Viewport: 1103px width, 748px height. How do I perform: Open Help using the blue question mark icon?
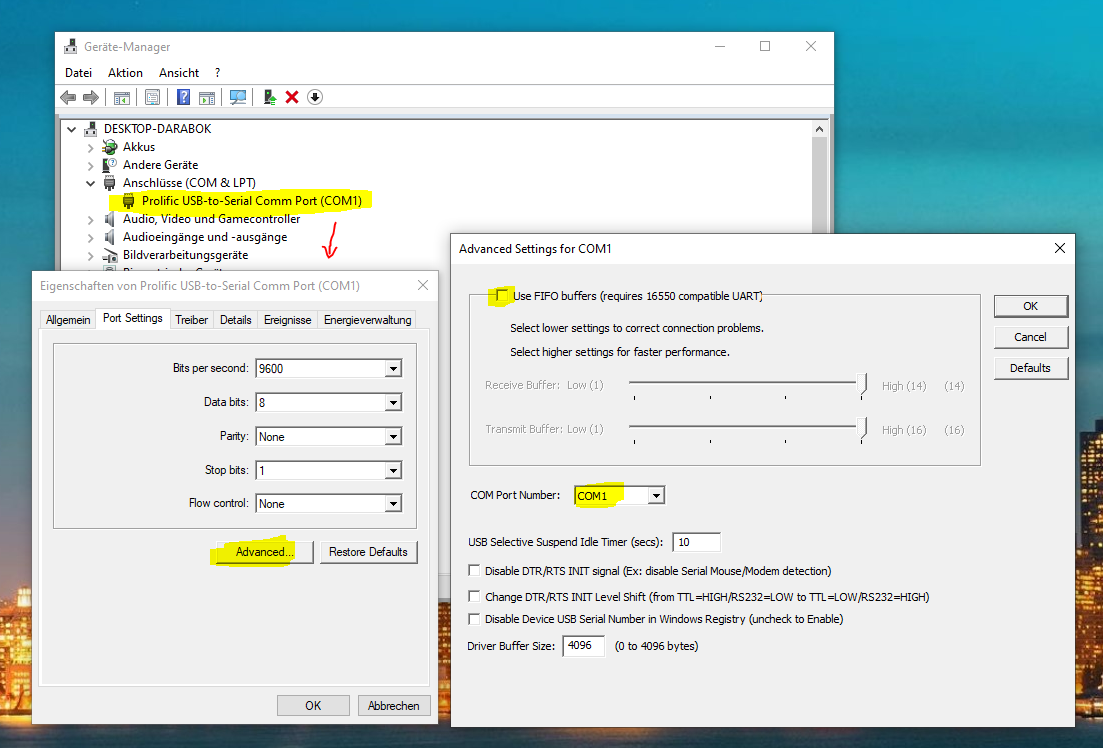(184, 96)
